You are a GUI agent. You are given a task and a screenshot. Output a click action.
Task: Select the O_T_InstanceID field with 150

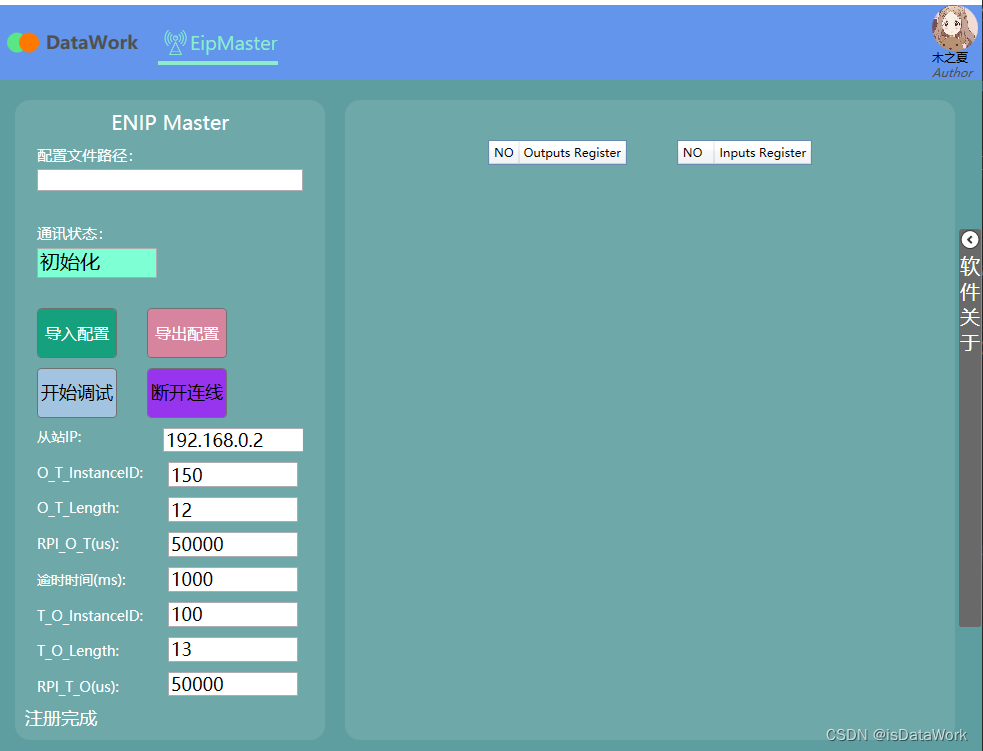(x=233, y=475)
